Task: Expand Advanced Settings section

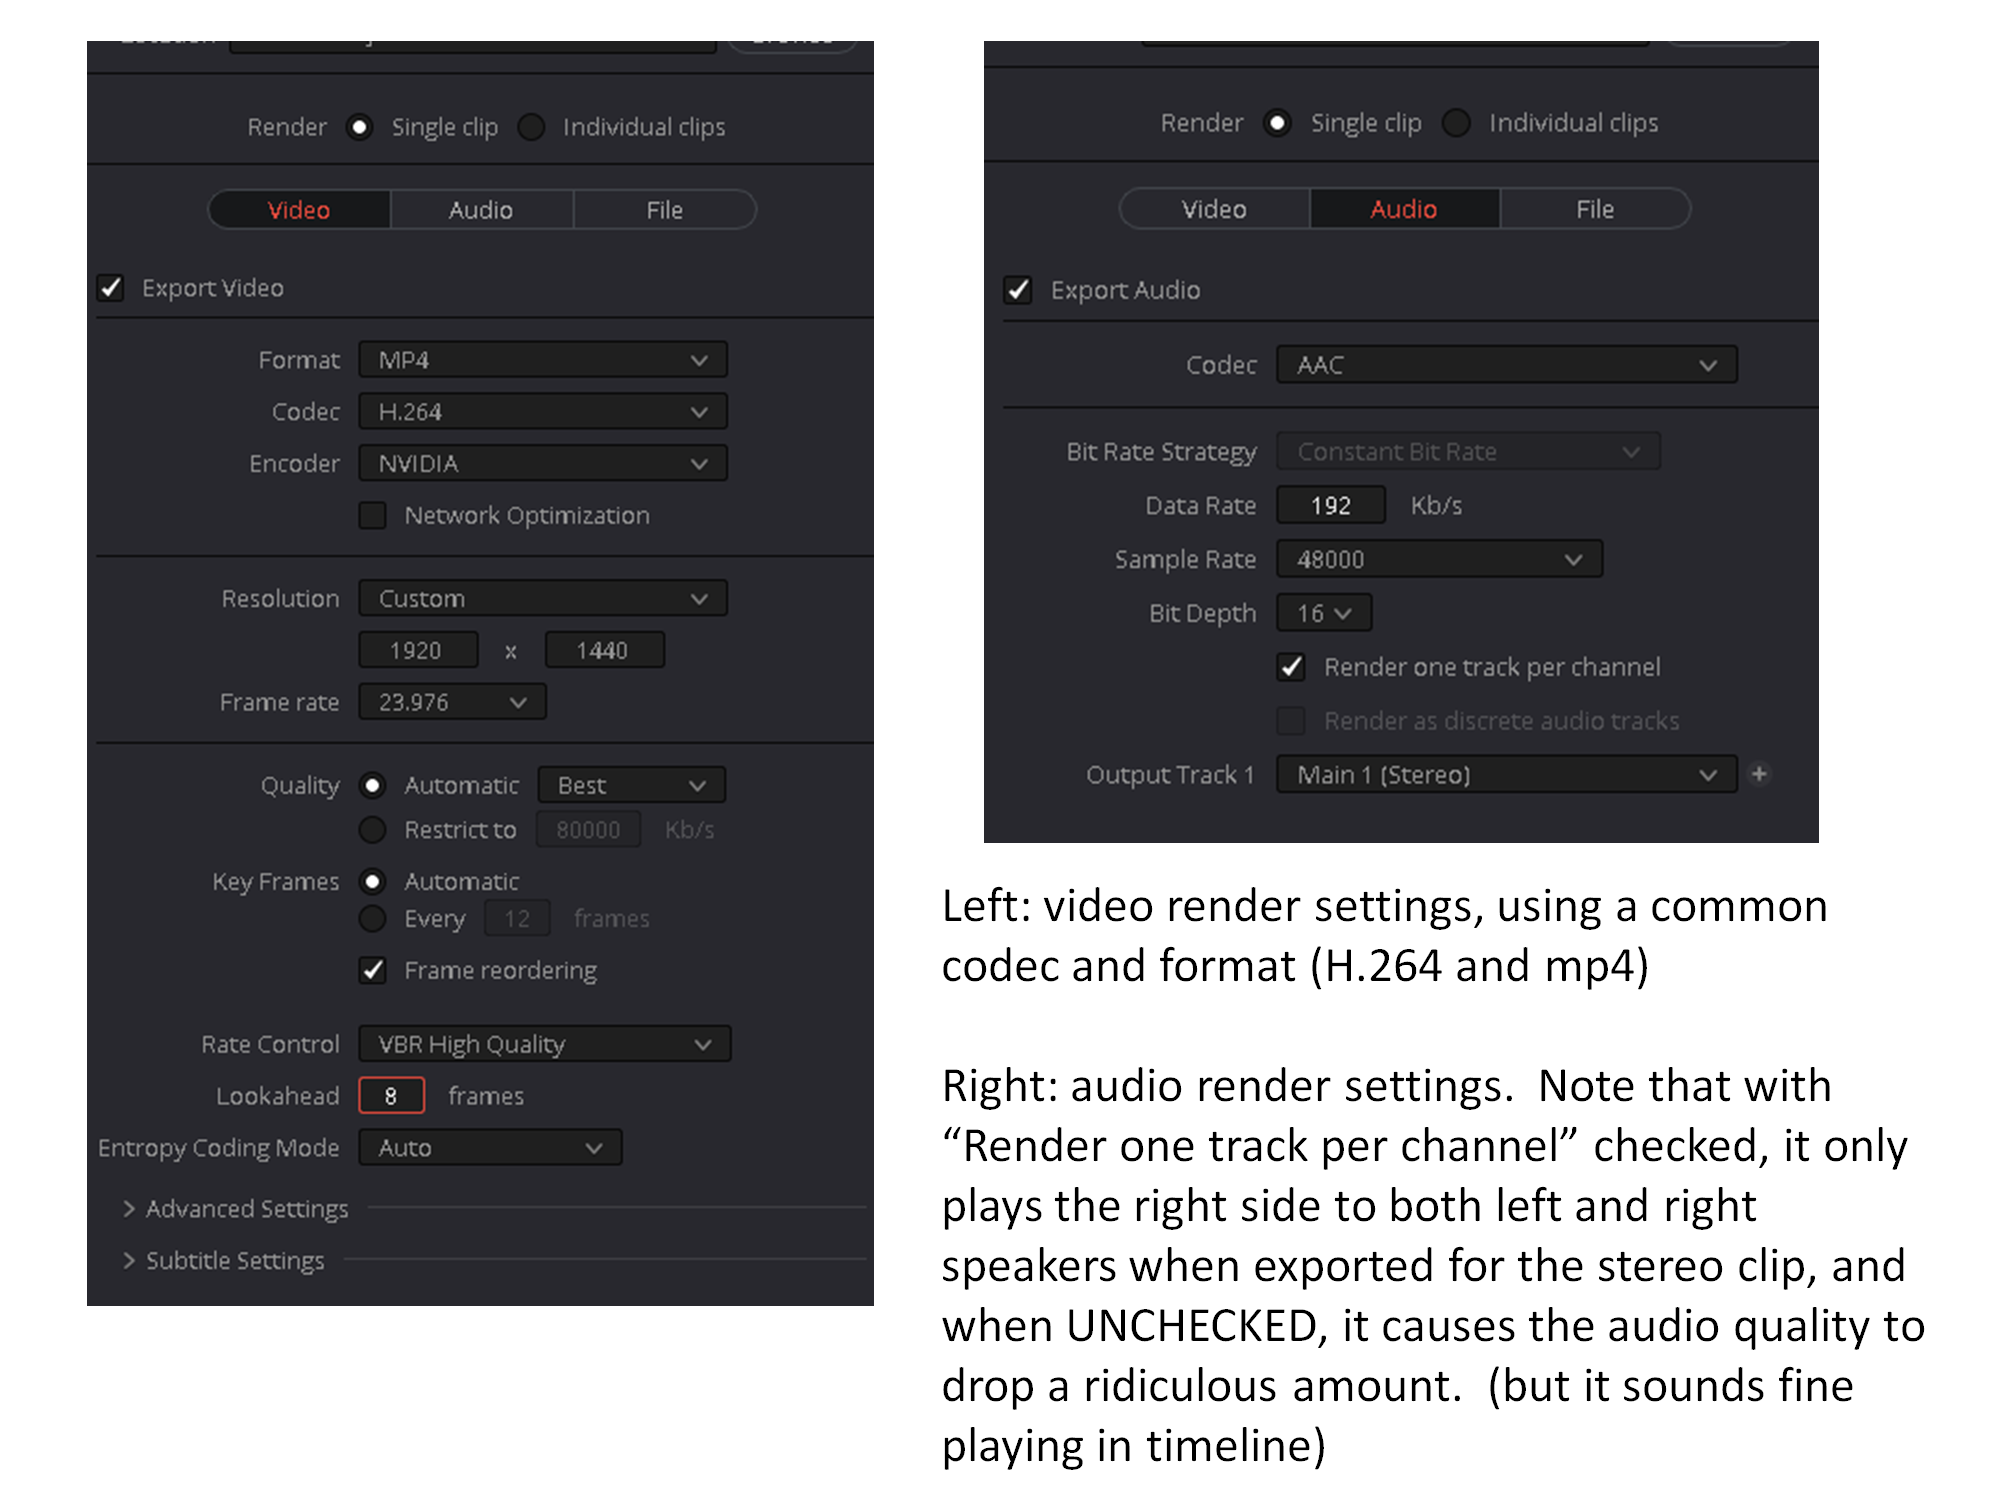Action: point(236,1208)
